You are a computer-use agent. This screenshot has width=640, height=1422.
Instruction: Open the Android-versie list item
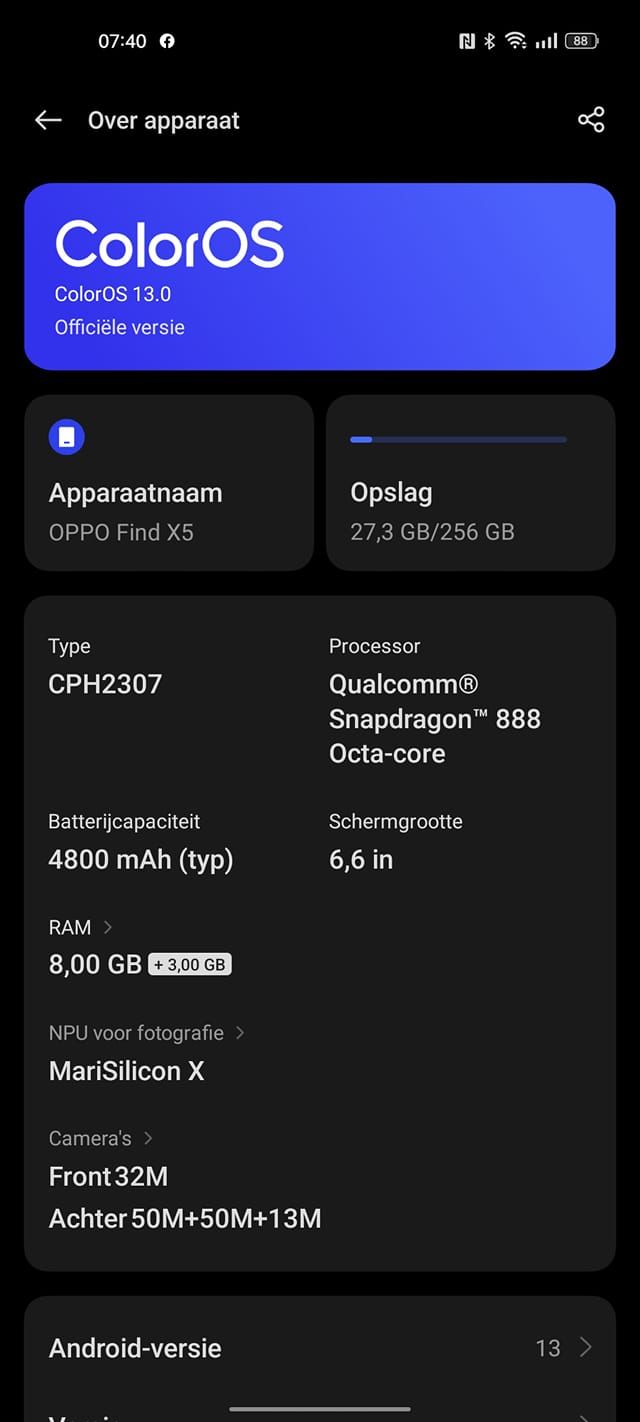(320, 1348)
